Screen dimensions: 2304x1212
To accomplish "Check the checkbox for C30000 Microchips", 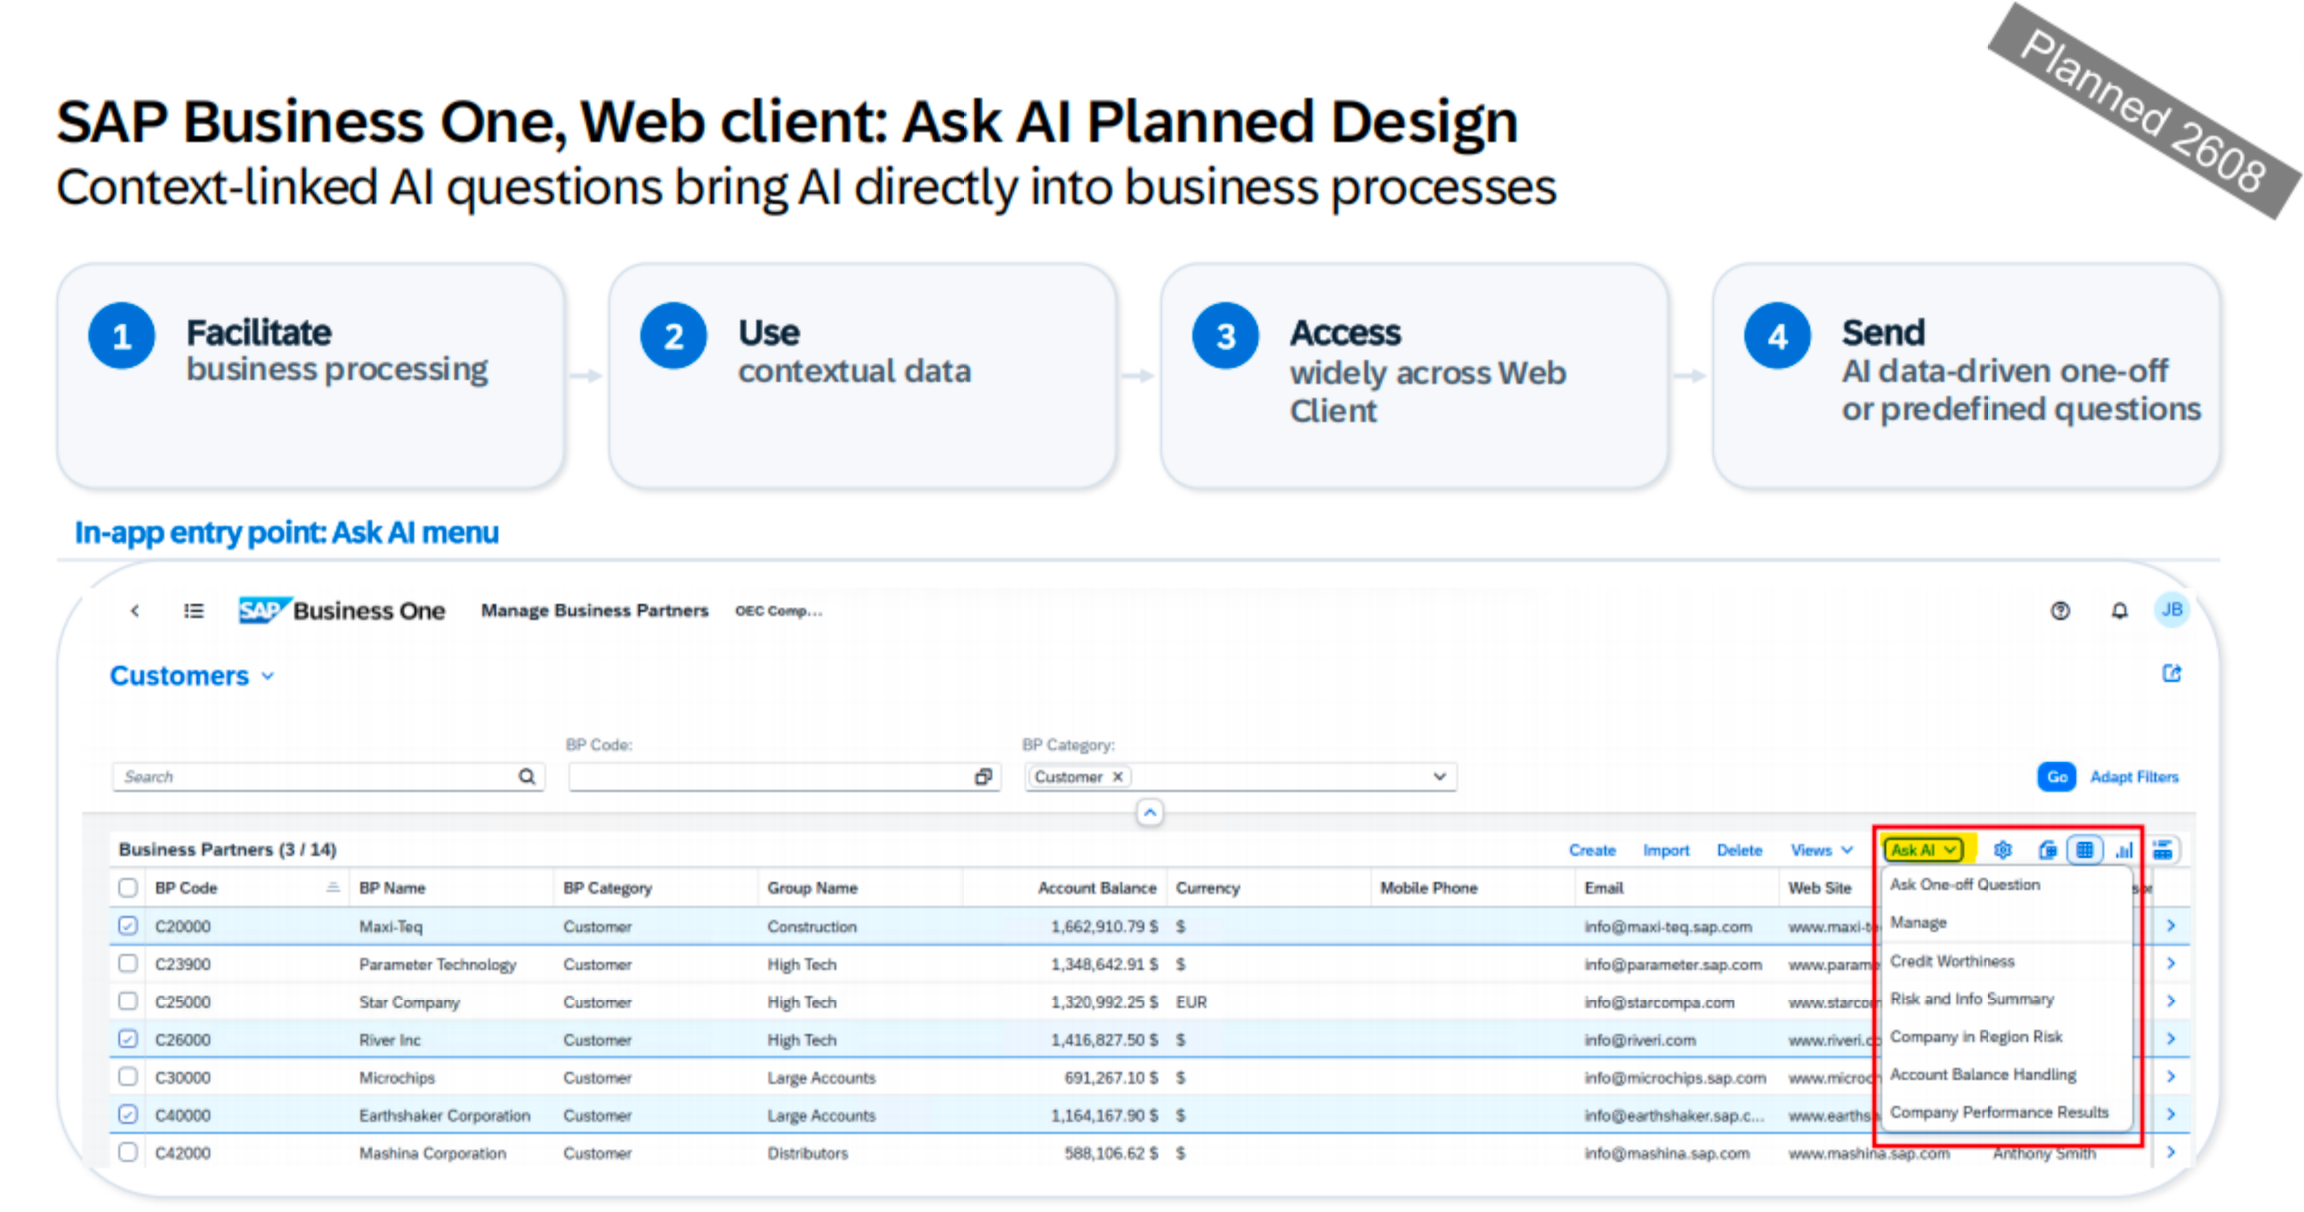I will pos(128,1076).
